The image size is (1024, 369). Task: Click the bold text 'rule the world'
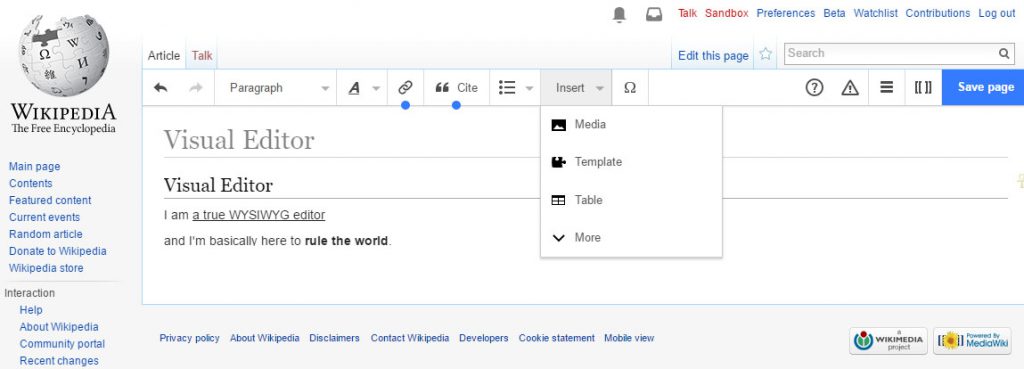[346, 241]
